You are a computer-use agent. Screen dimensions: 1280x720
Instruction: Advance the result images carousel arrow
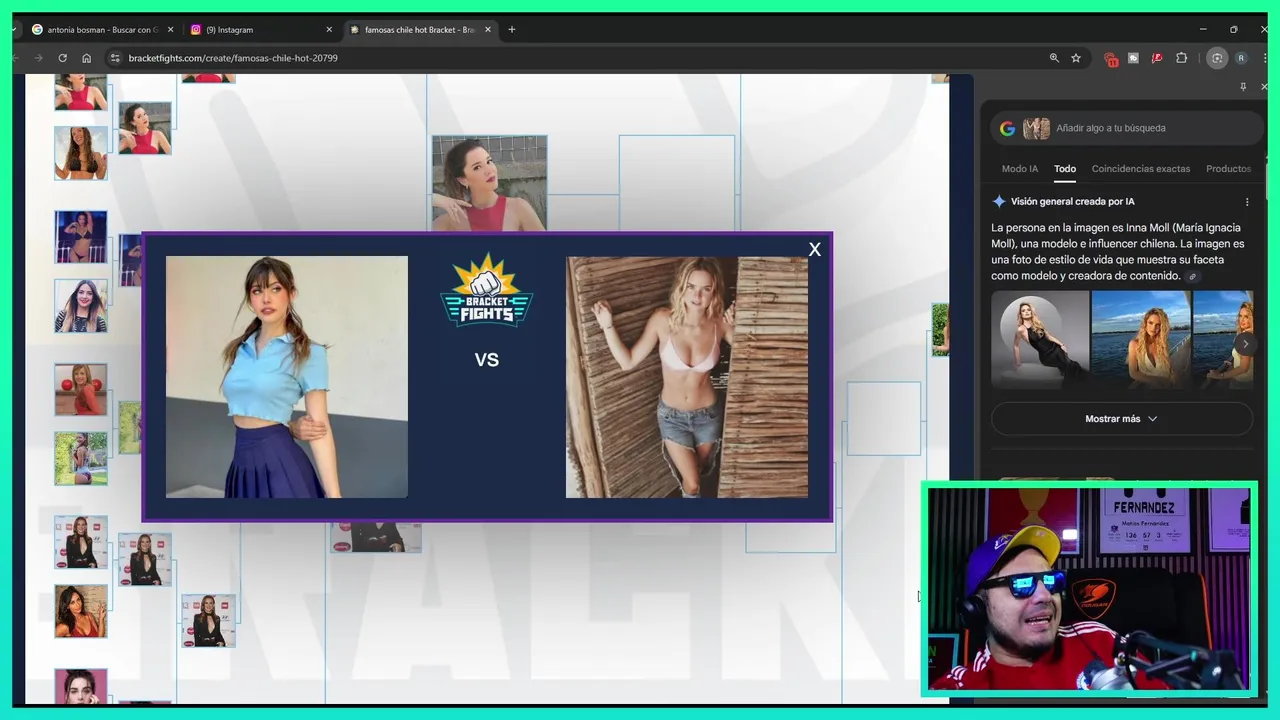(1245, 344)
